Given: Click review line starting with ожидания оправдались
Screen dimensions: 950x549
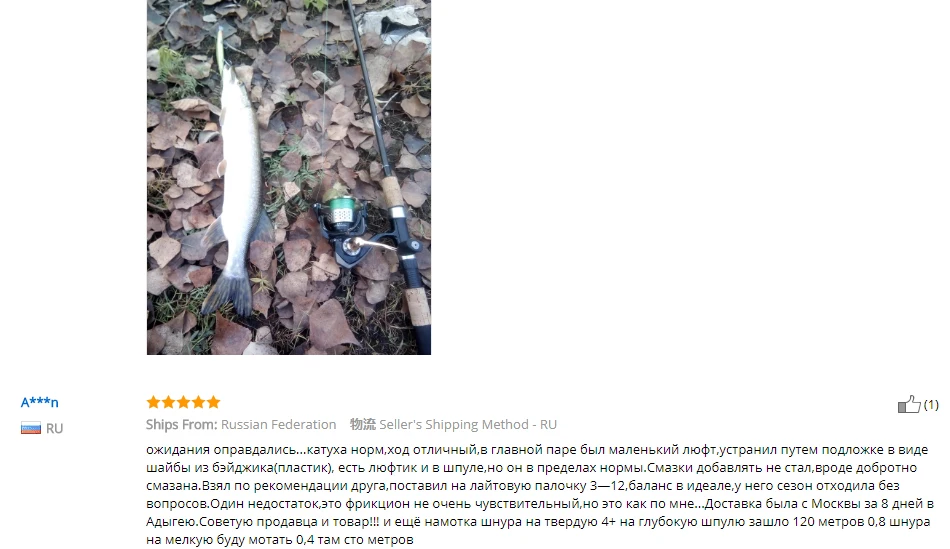Looking at the screenshot, I should (x=537, y=450).
